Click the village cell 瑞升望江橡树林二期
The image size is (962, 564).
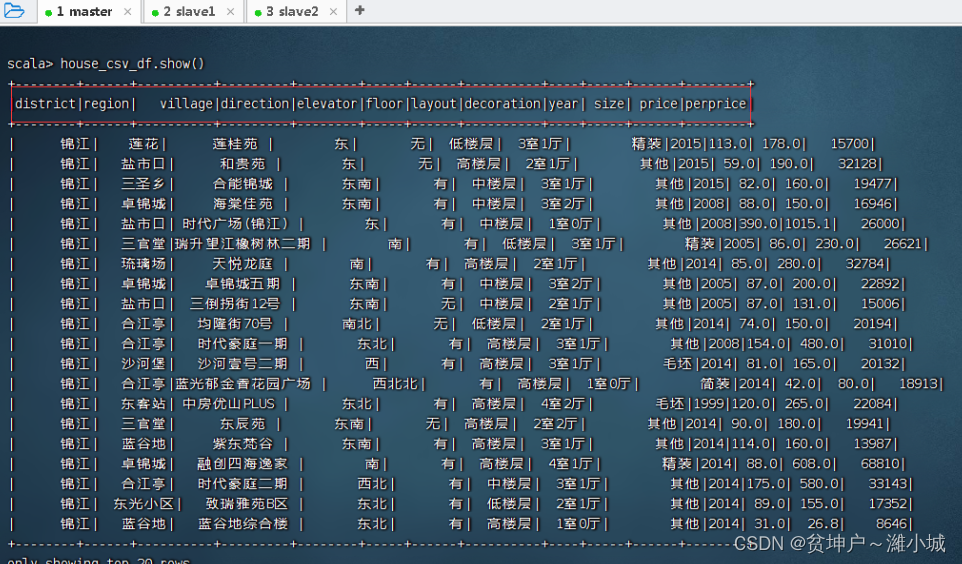(x=242, y=244)
